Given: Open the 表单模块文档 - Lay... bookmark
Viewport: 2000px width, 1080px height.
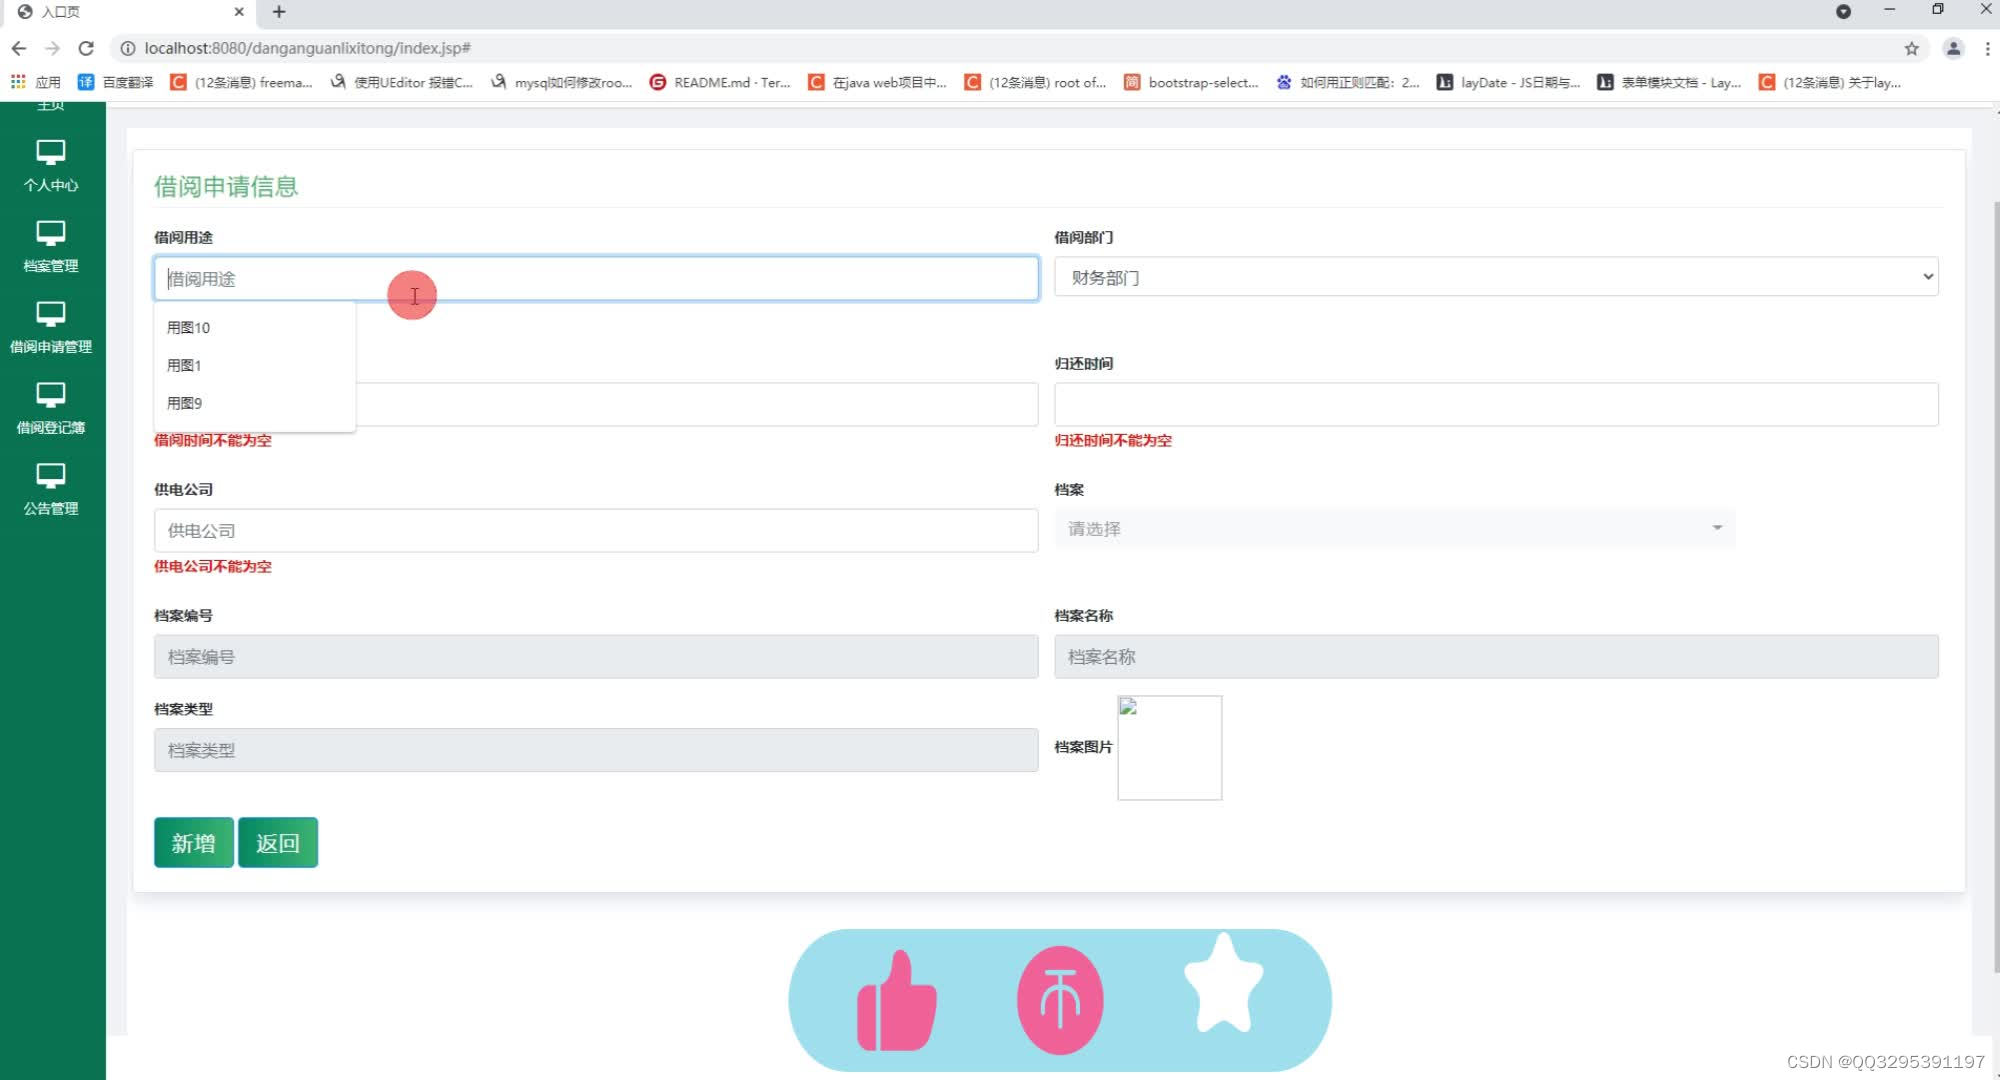Looking at the screenshot, I should [1669, 82].
